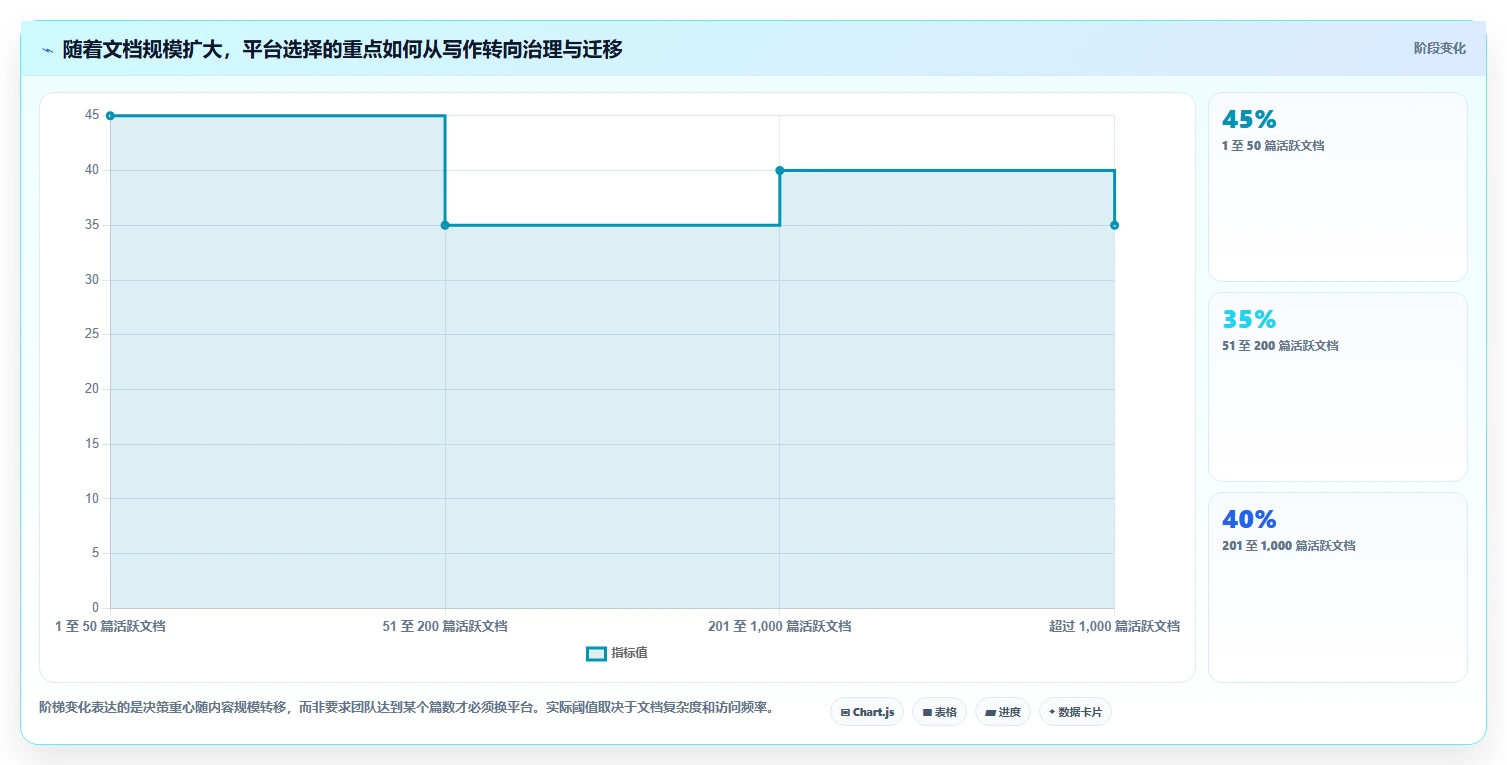Screen dimensions: 1507x765
Task: Click the 51 至 200 篇活跃文档 card caption
Action: (1280, 345)
